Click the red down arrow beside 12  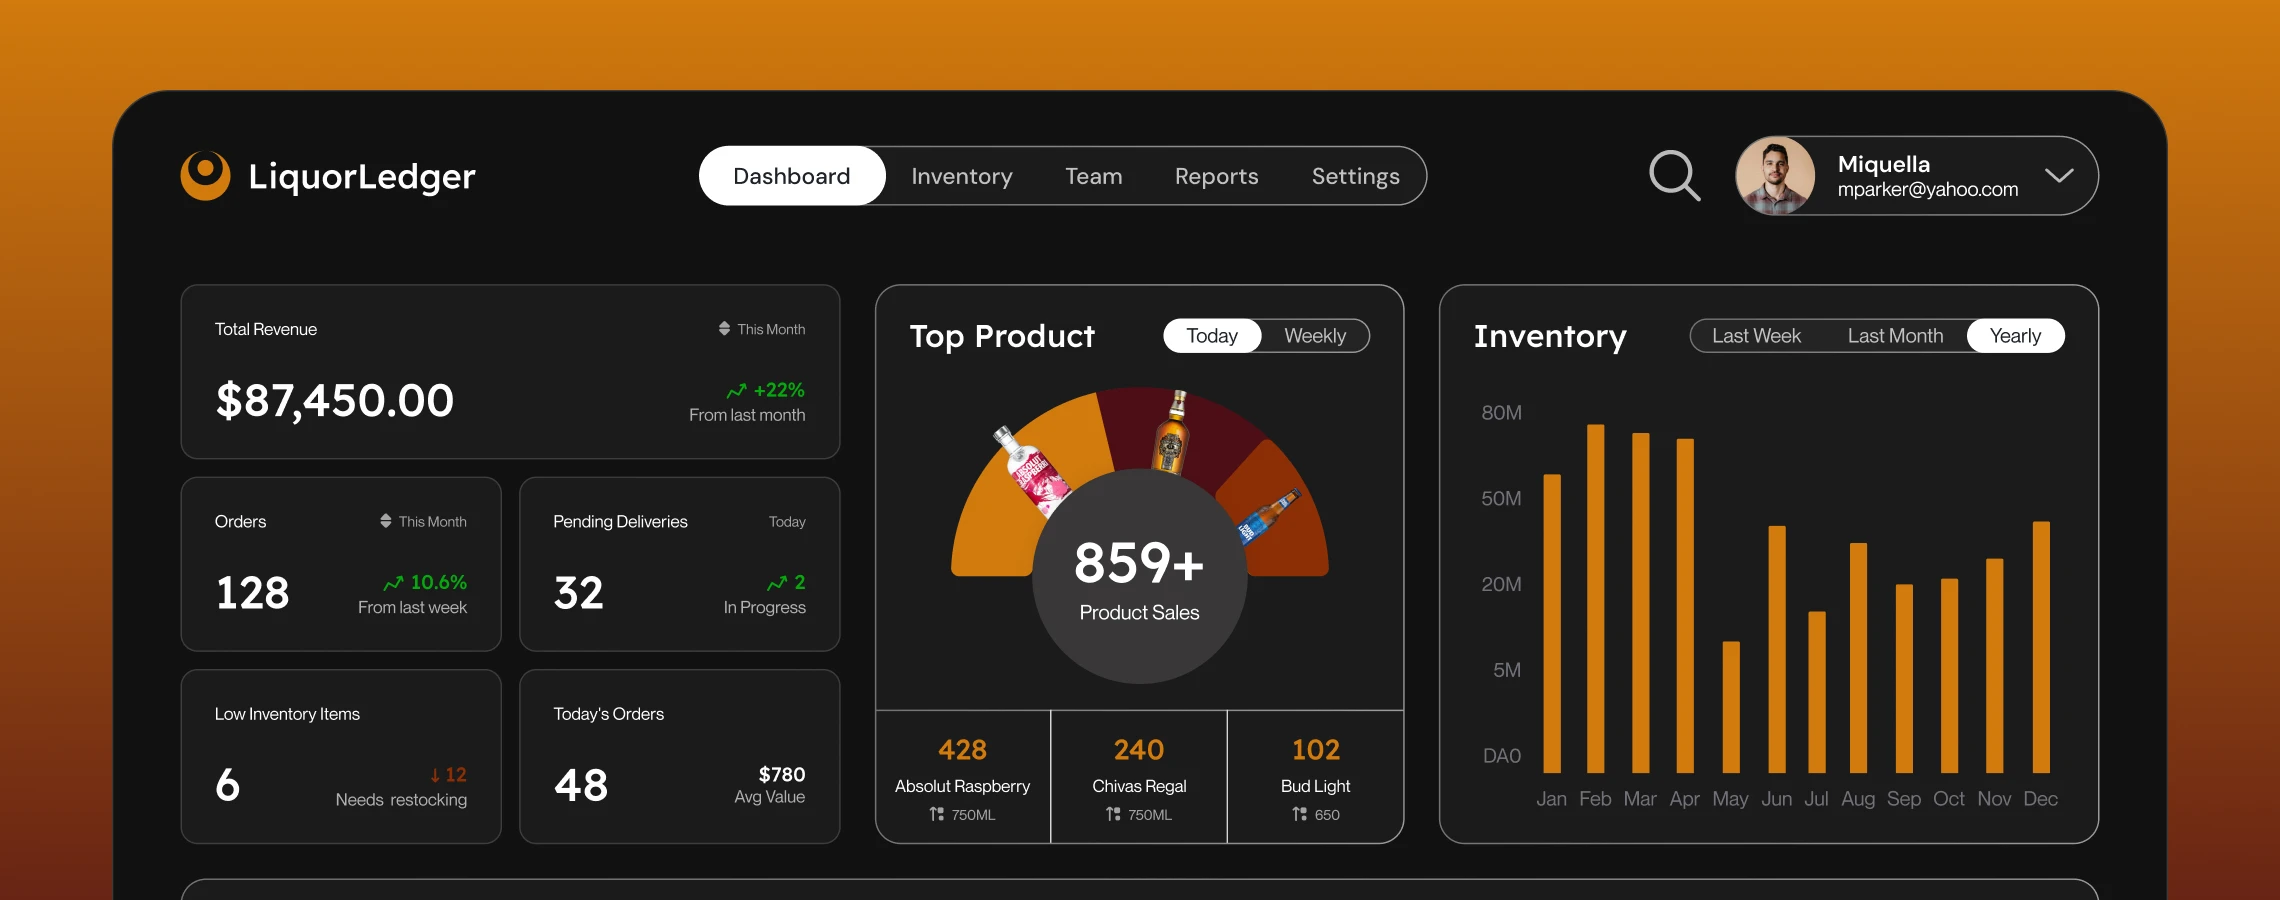(435, 775)
